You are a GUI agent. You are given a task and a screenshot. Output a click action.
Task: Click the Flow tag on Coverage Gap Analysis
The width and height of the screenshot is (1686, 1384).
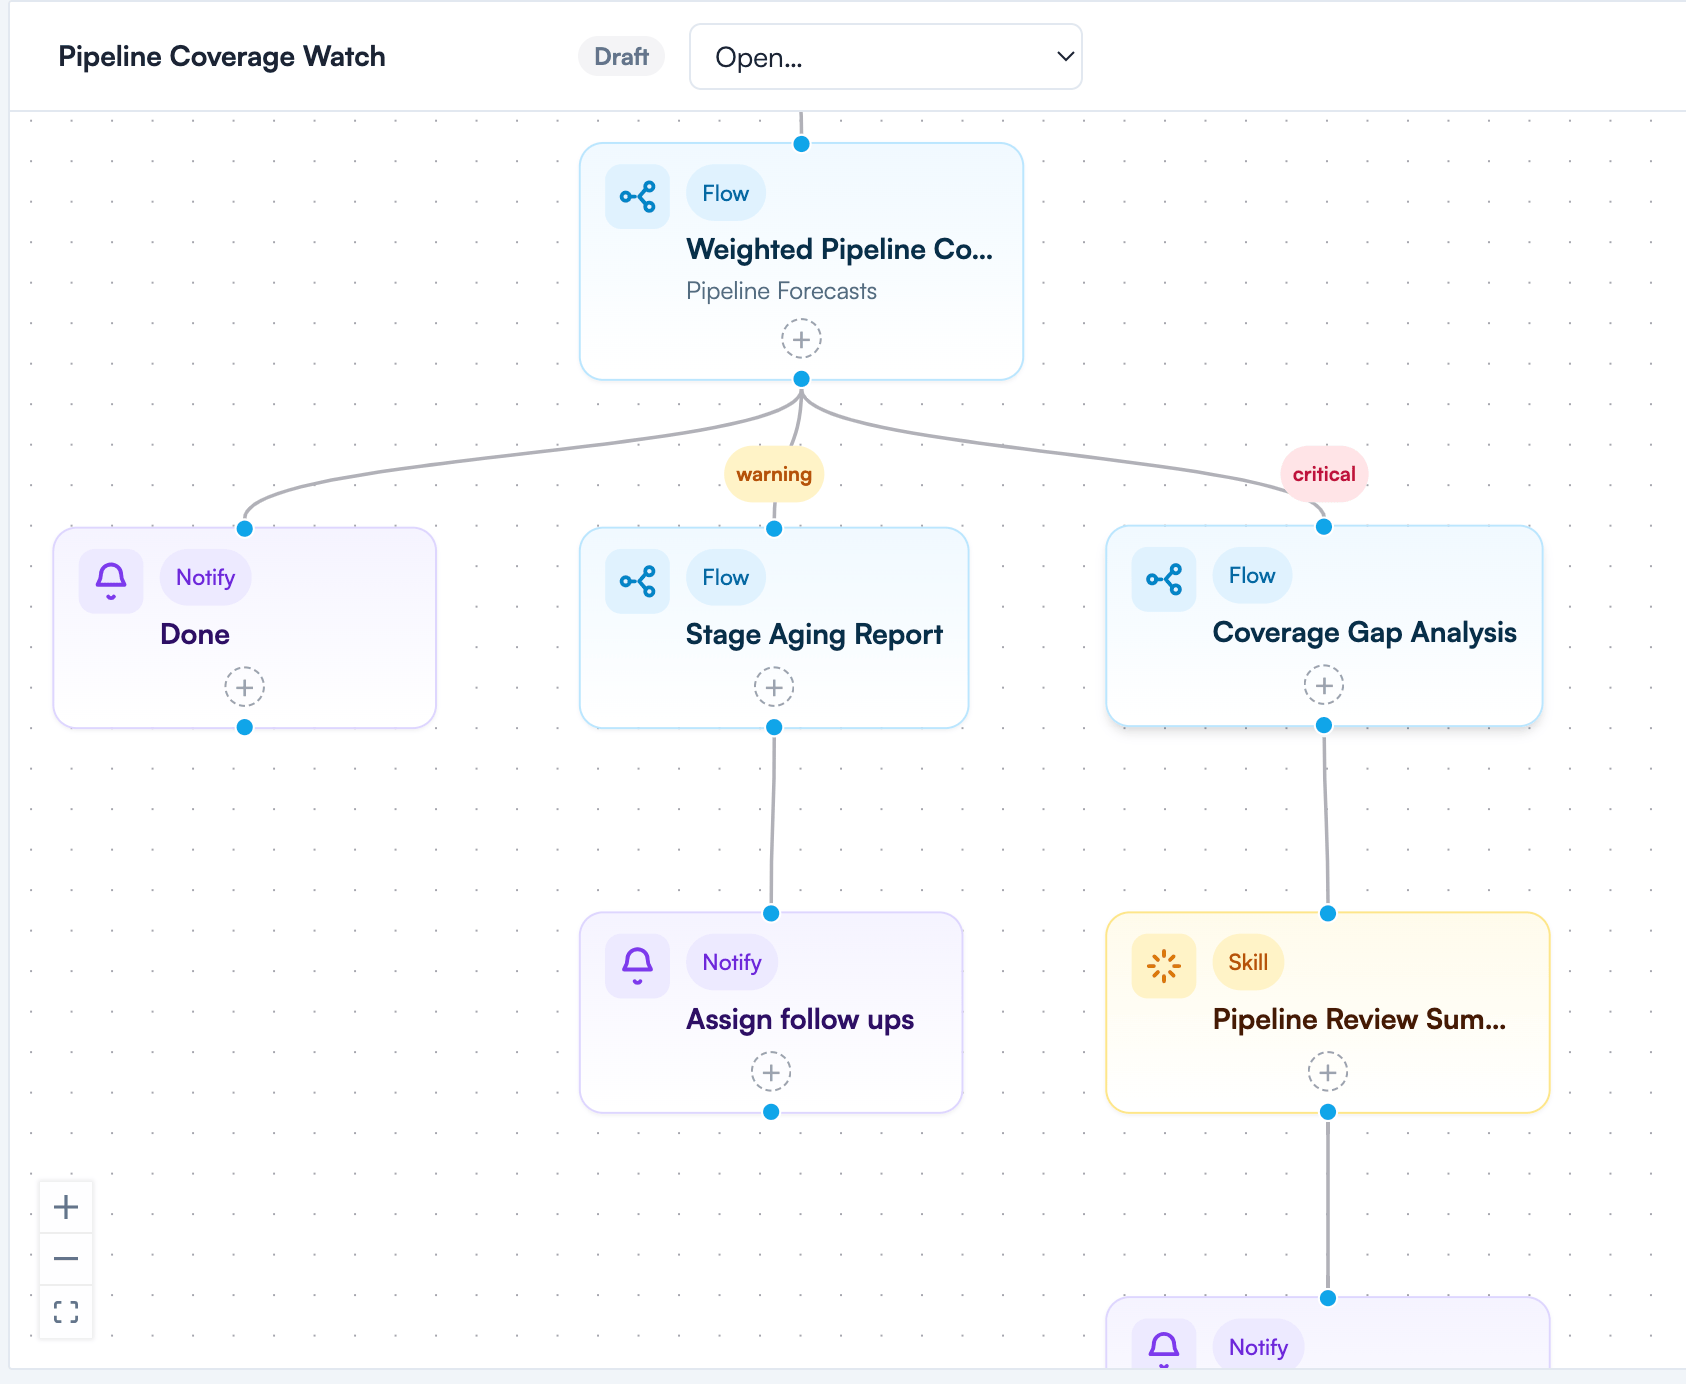click(1252, 575)
